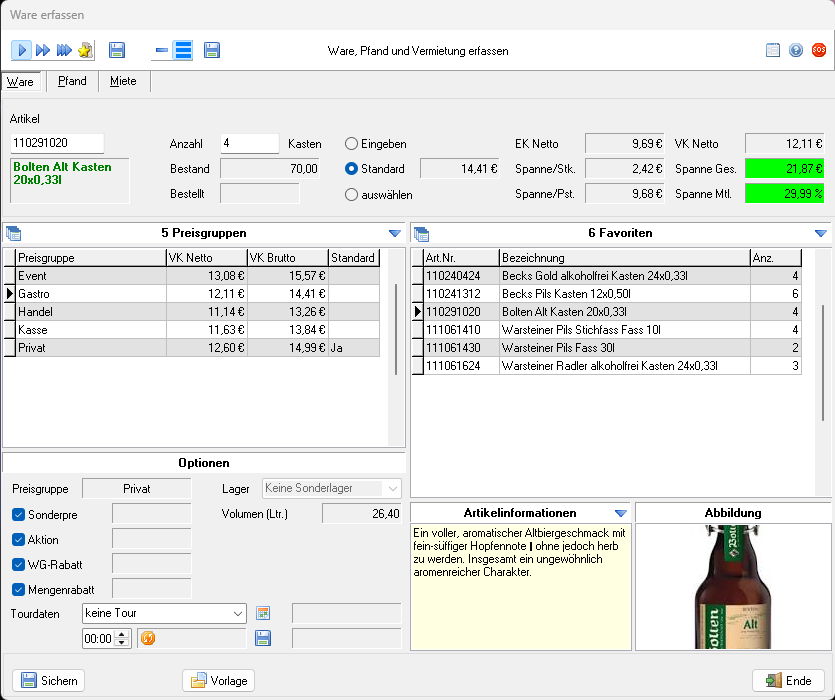Click the 00:00 time input field
Image resolution: width=835 pixels, height=700 pixels.
[x=99, y=639]
